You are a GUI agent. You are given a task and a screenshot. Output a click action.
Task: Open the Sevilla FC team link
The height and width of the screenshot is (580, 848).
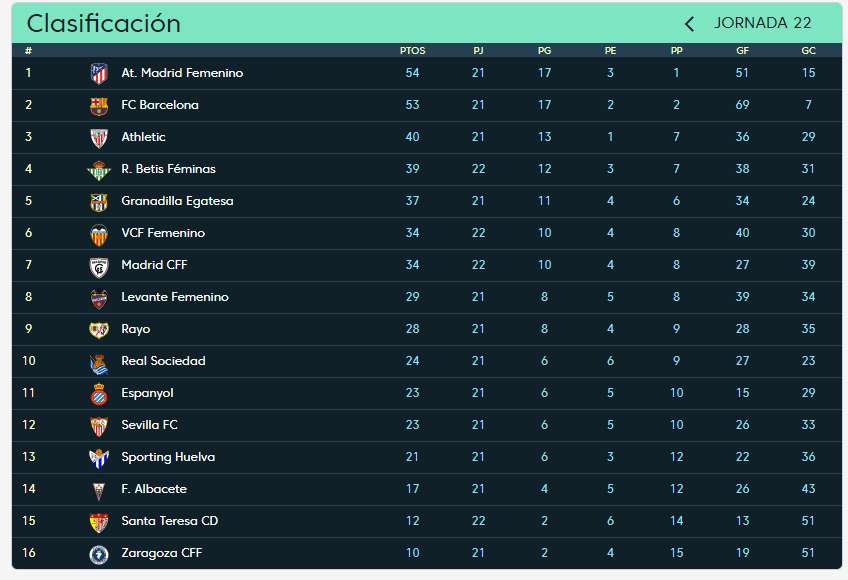click(x=149, y=425)
